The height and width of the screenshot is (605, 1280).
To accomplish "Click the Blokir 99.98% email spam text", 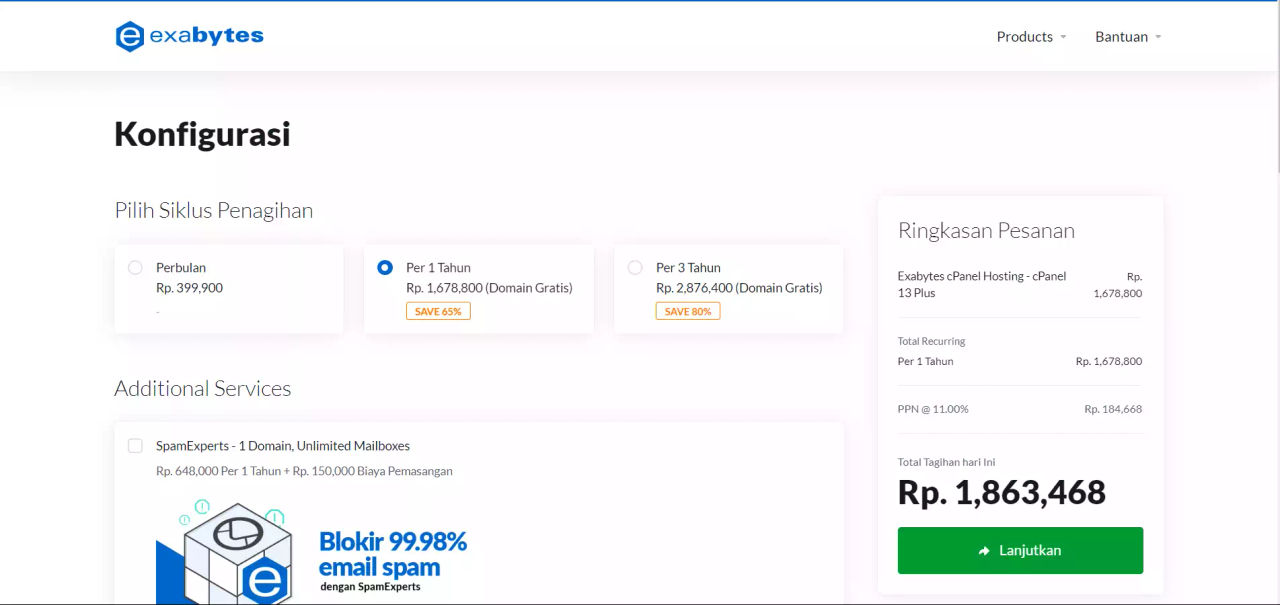I will point(393,555).
